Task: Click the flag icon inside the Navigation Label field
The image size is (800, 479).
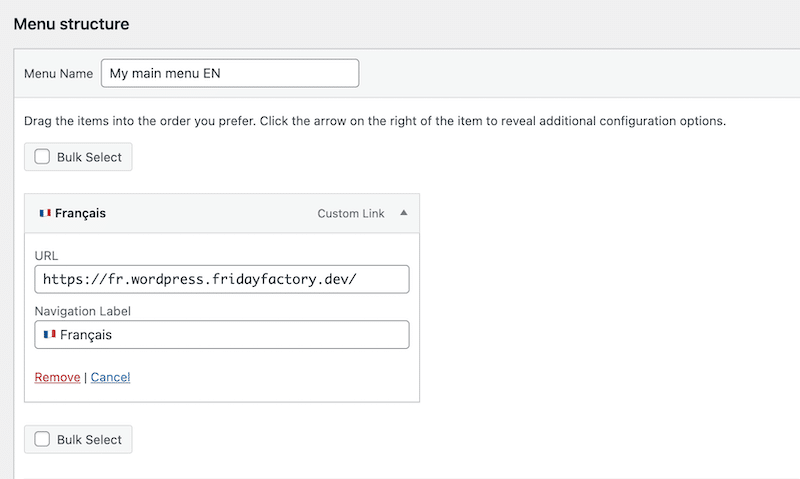Action: [x=49, y=334]
